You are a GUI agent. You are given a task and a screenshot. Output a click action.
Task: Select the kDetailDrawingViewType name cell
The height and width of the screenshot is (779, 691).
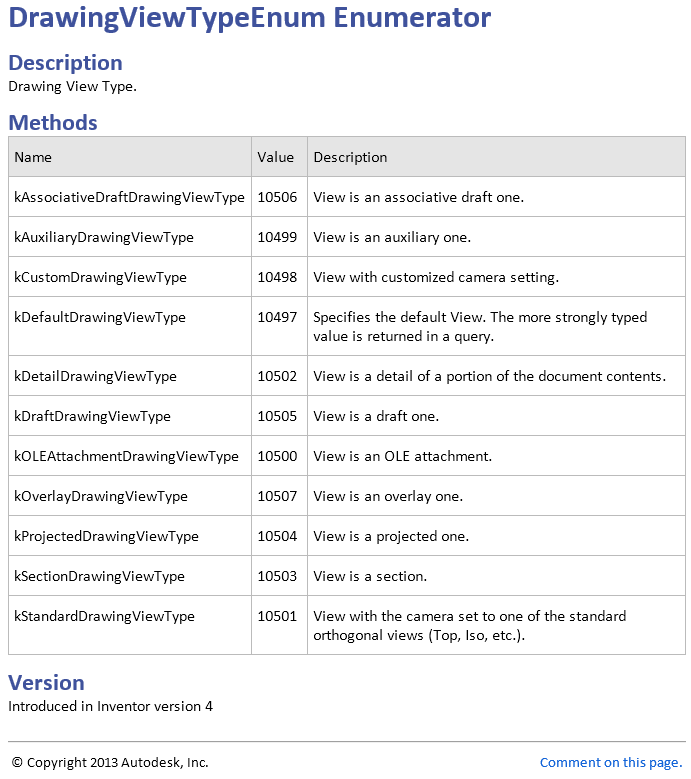[95, 376]
